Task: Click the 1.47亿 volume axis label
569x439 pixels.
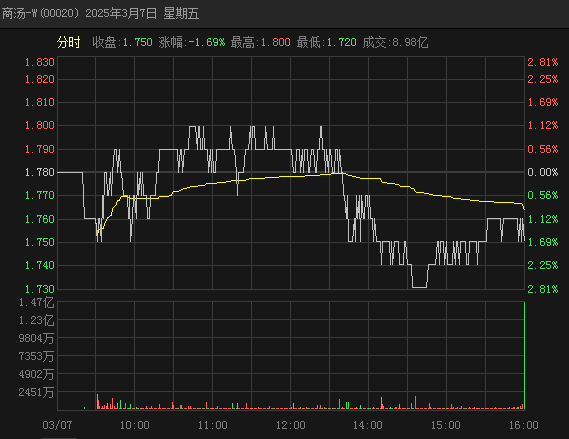Action: click(x=36, y=302)
